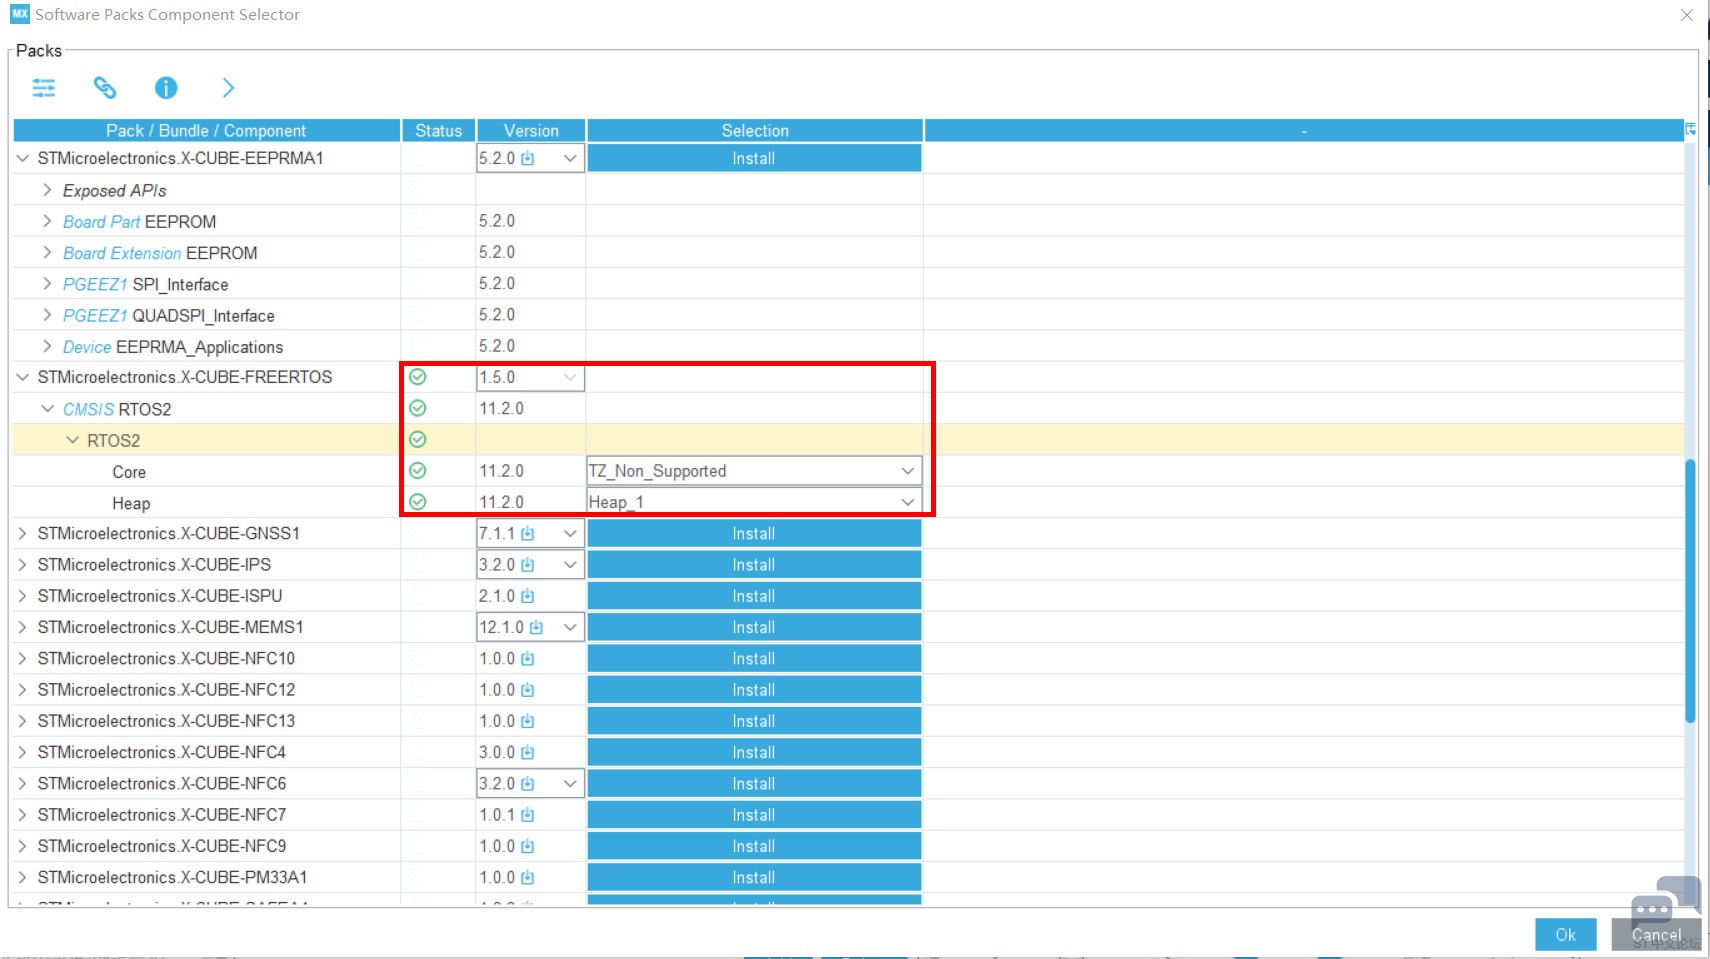Image resolution: width=1710 pixels, height=959 pixels.
Task: Click the green status check on the Core row
Action: tap(418, 471)
